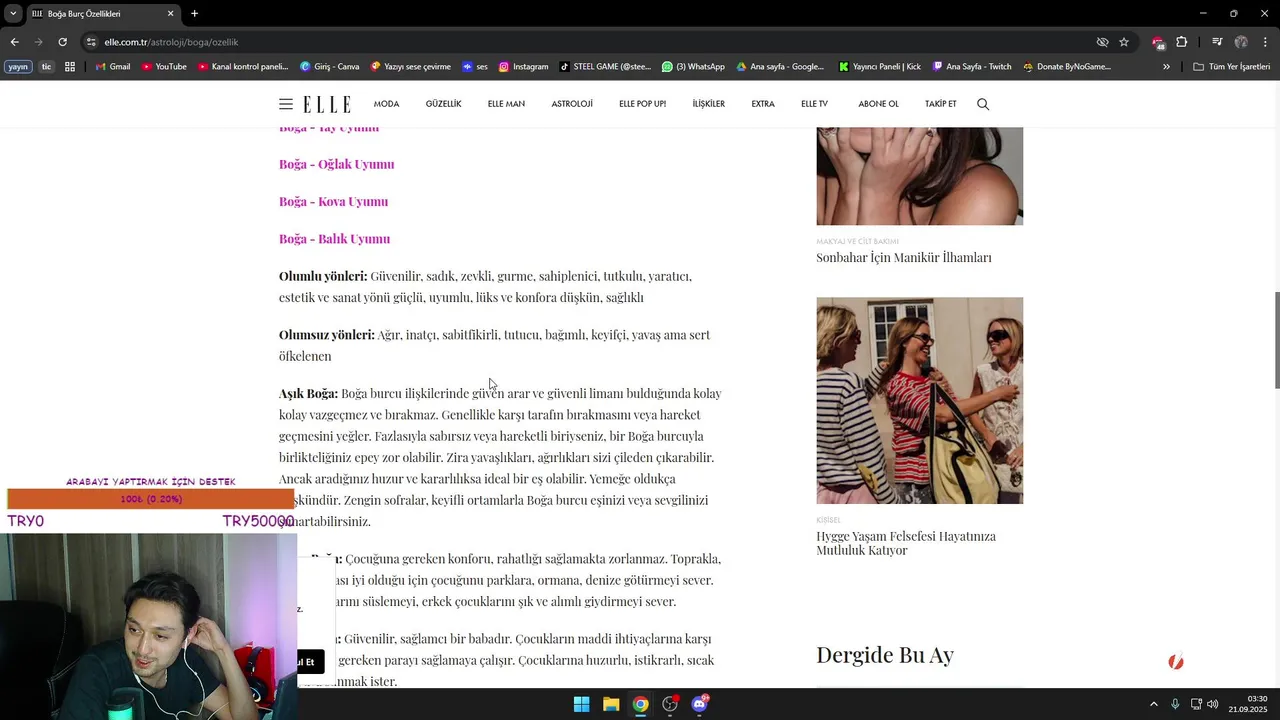The height and width of the screenshot is (720, 1280).
Task: Open the tab search dropdown arrow
Action: (x=13, y=14)
